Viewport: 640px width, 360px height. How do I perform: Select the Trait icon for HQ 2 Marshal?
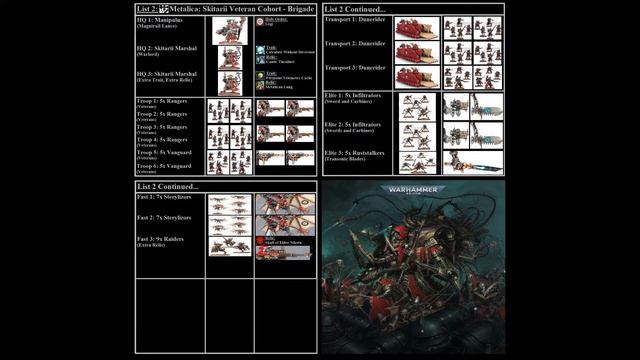point(260,50)
